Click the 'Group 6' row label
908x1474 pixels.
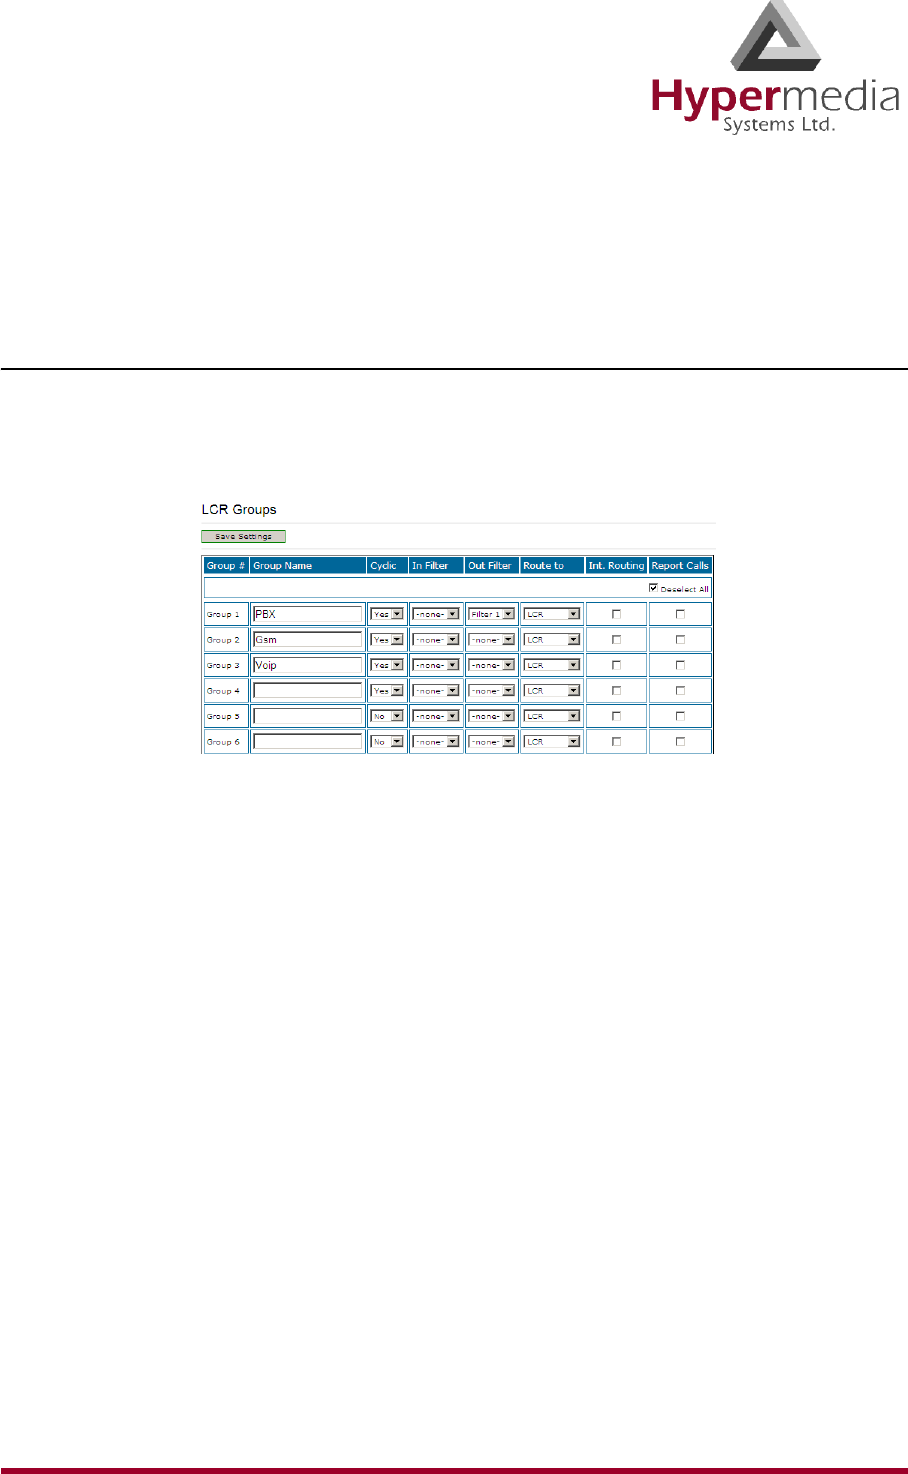point(223,742)
